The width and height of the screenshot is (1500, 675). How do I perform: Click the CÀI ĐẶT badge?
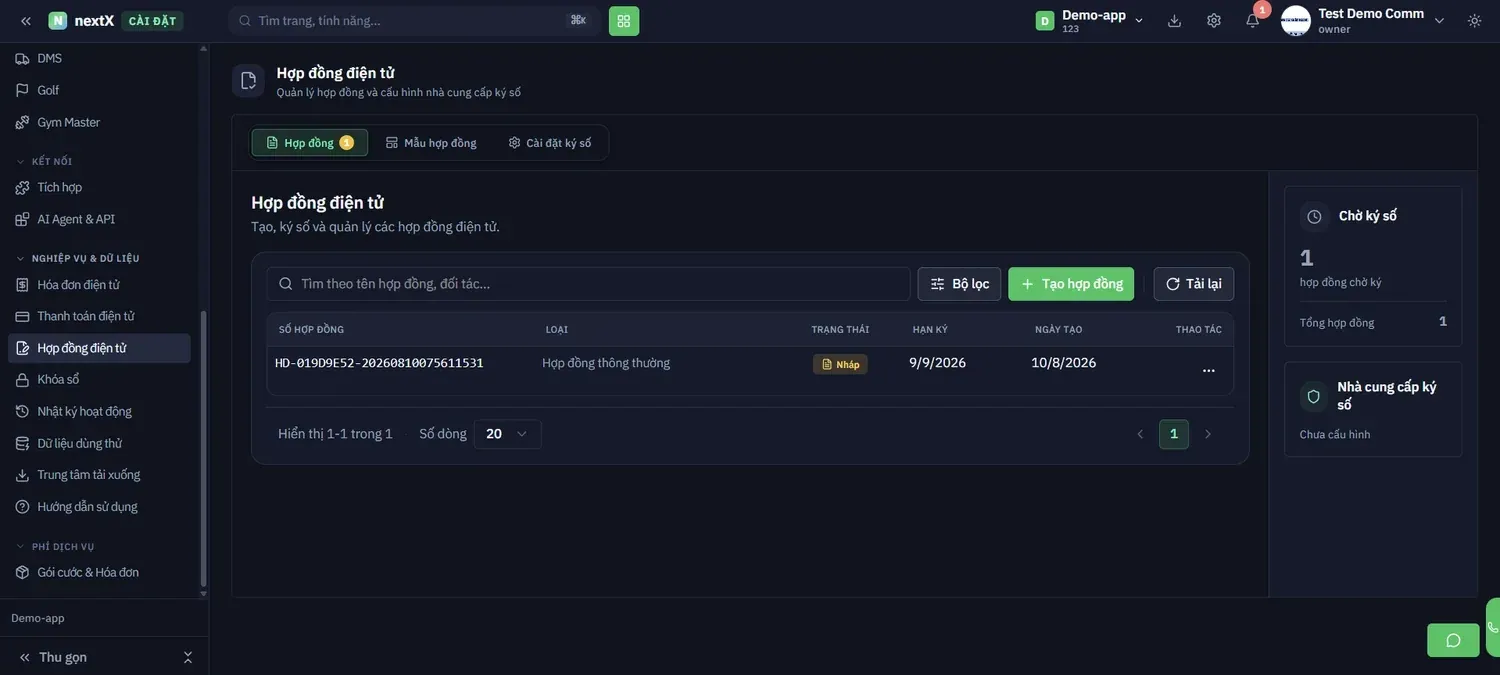(152, 21)
